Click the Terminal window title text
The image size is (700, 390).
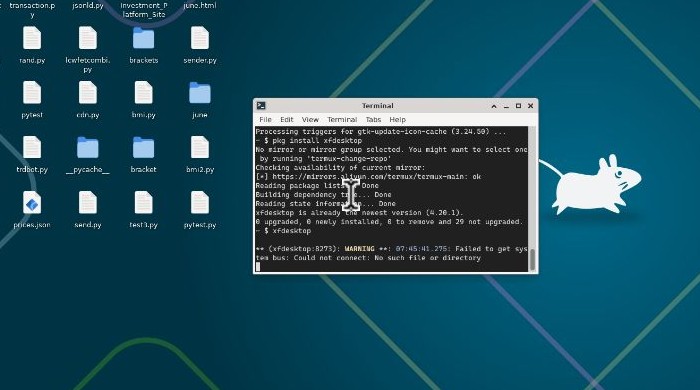click(x=378, y=106)
